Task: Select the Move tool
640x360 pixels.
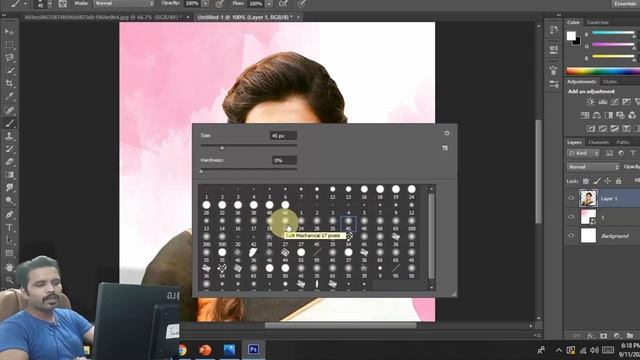Action: 9,31
